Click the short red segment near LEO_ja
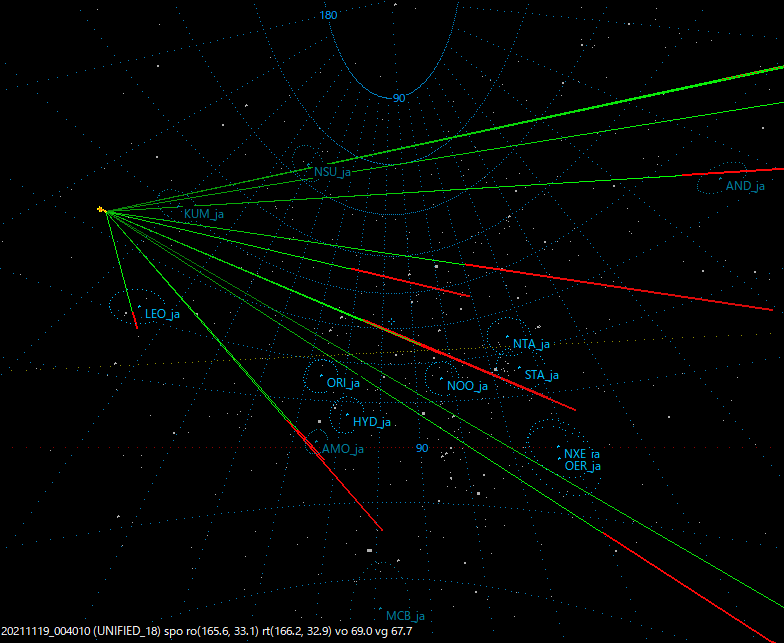The width and height of the screenshot is (784, 643). 134,320
